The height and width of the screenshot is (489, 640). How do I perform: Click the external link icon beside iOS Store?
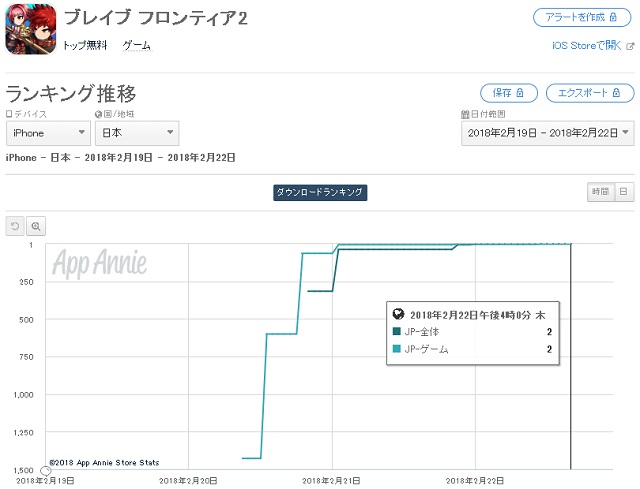click(x=630, y=46)
